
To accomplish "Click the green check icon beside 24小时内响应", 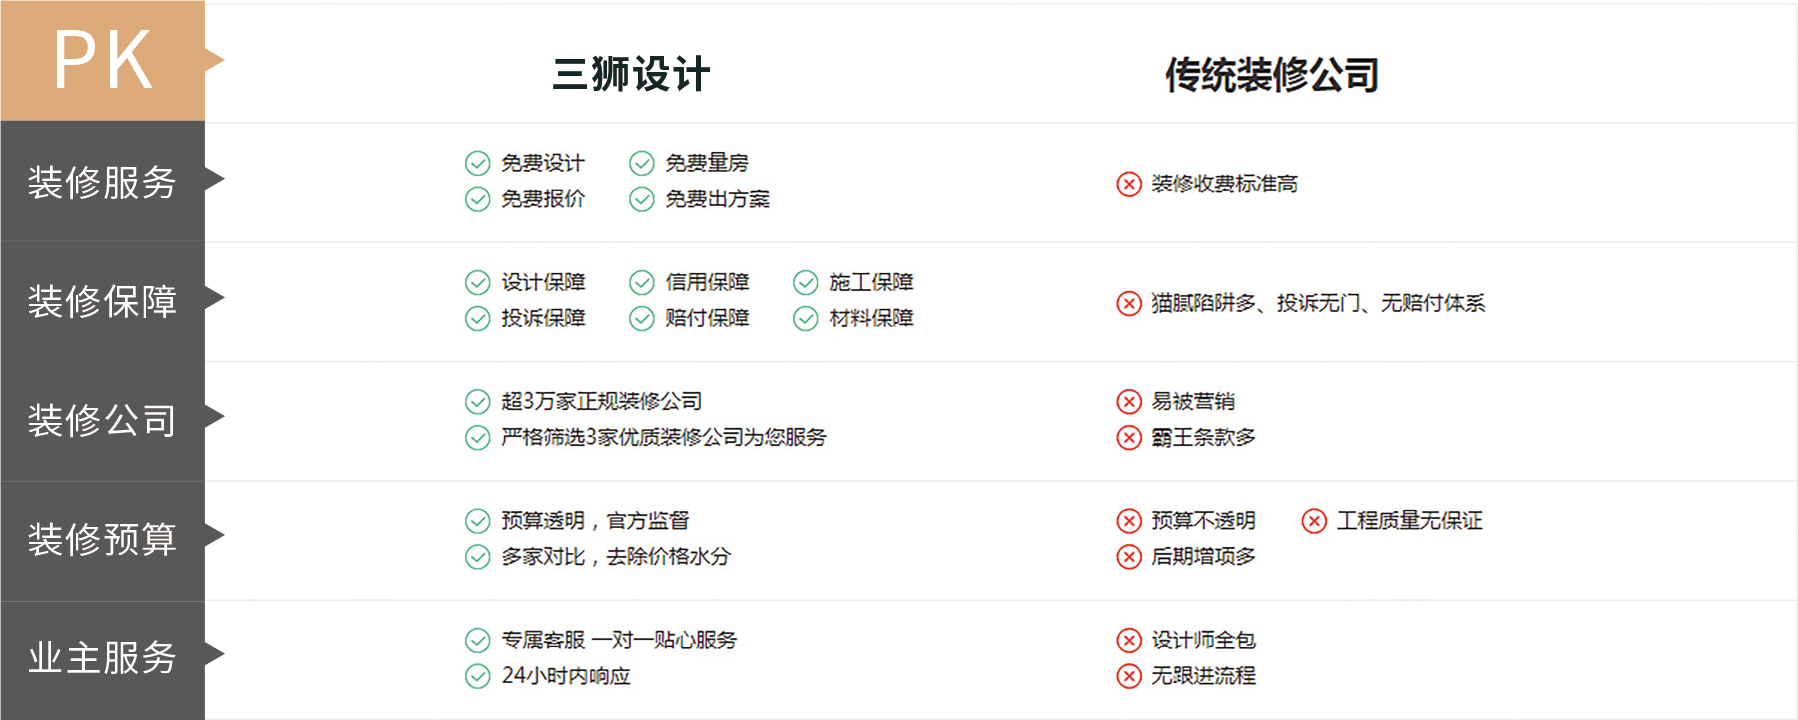I will point(478,676).
